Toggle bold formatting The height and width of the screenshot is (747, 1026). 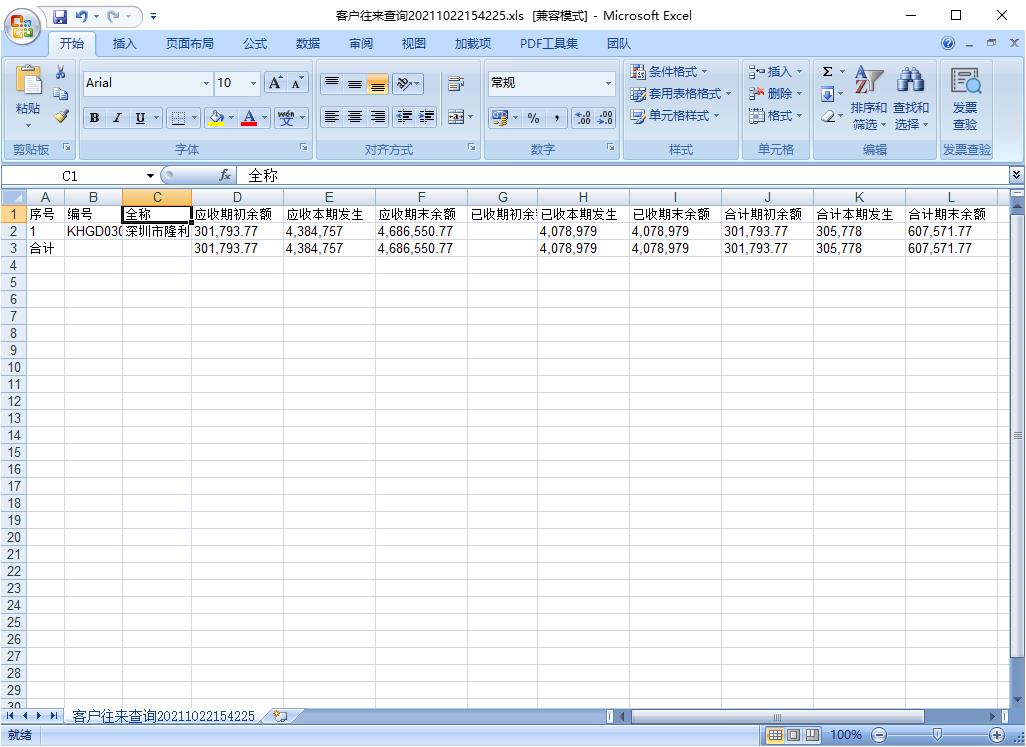tap(94, 118)
